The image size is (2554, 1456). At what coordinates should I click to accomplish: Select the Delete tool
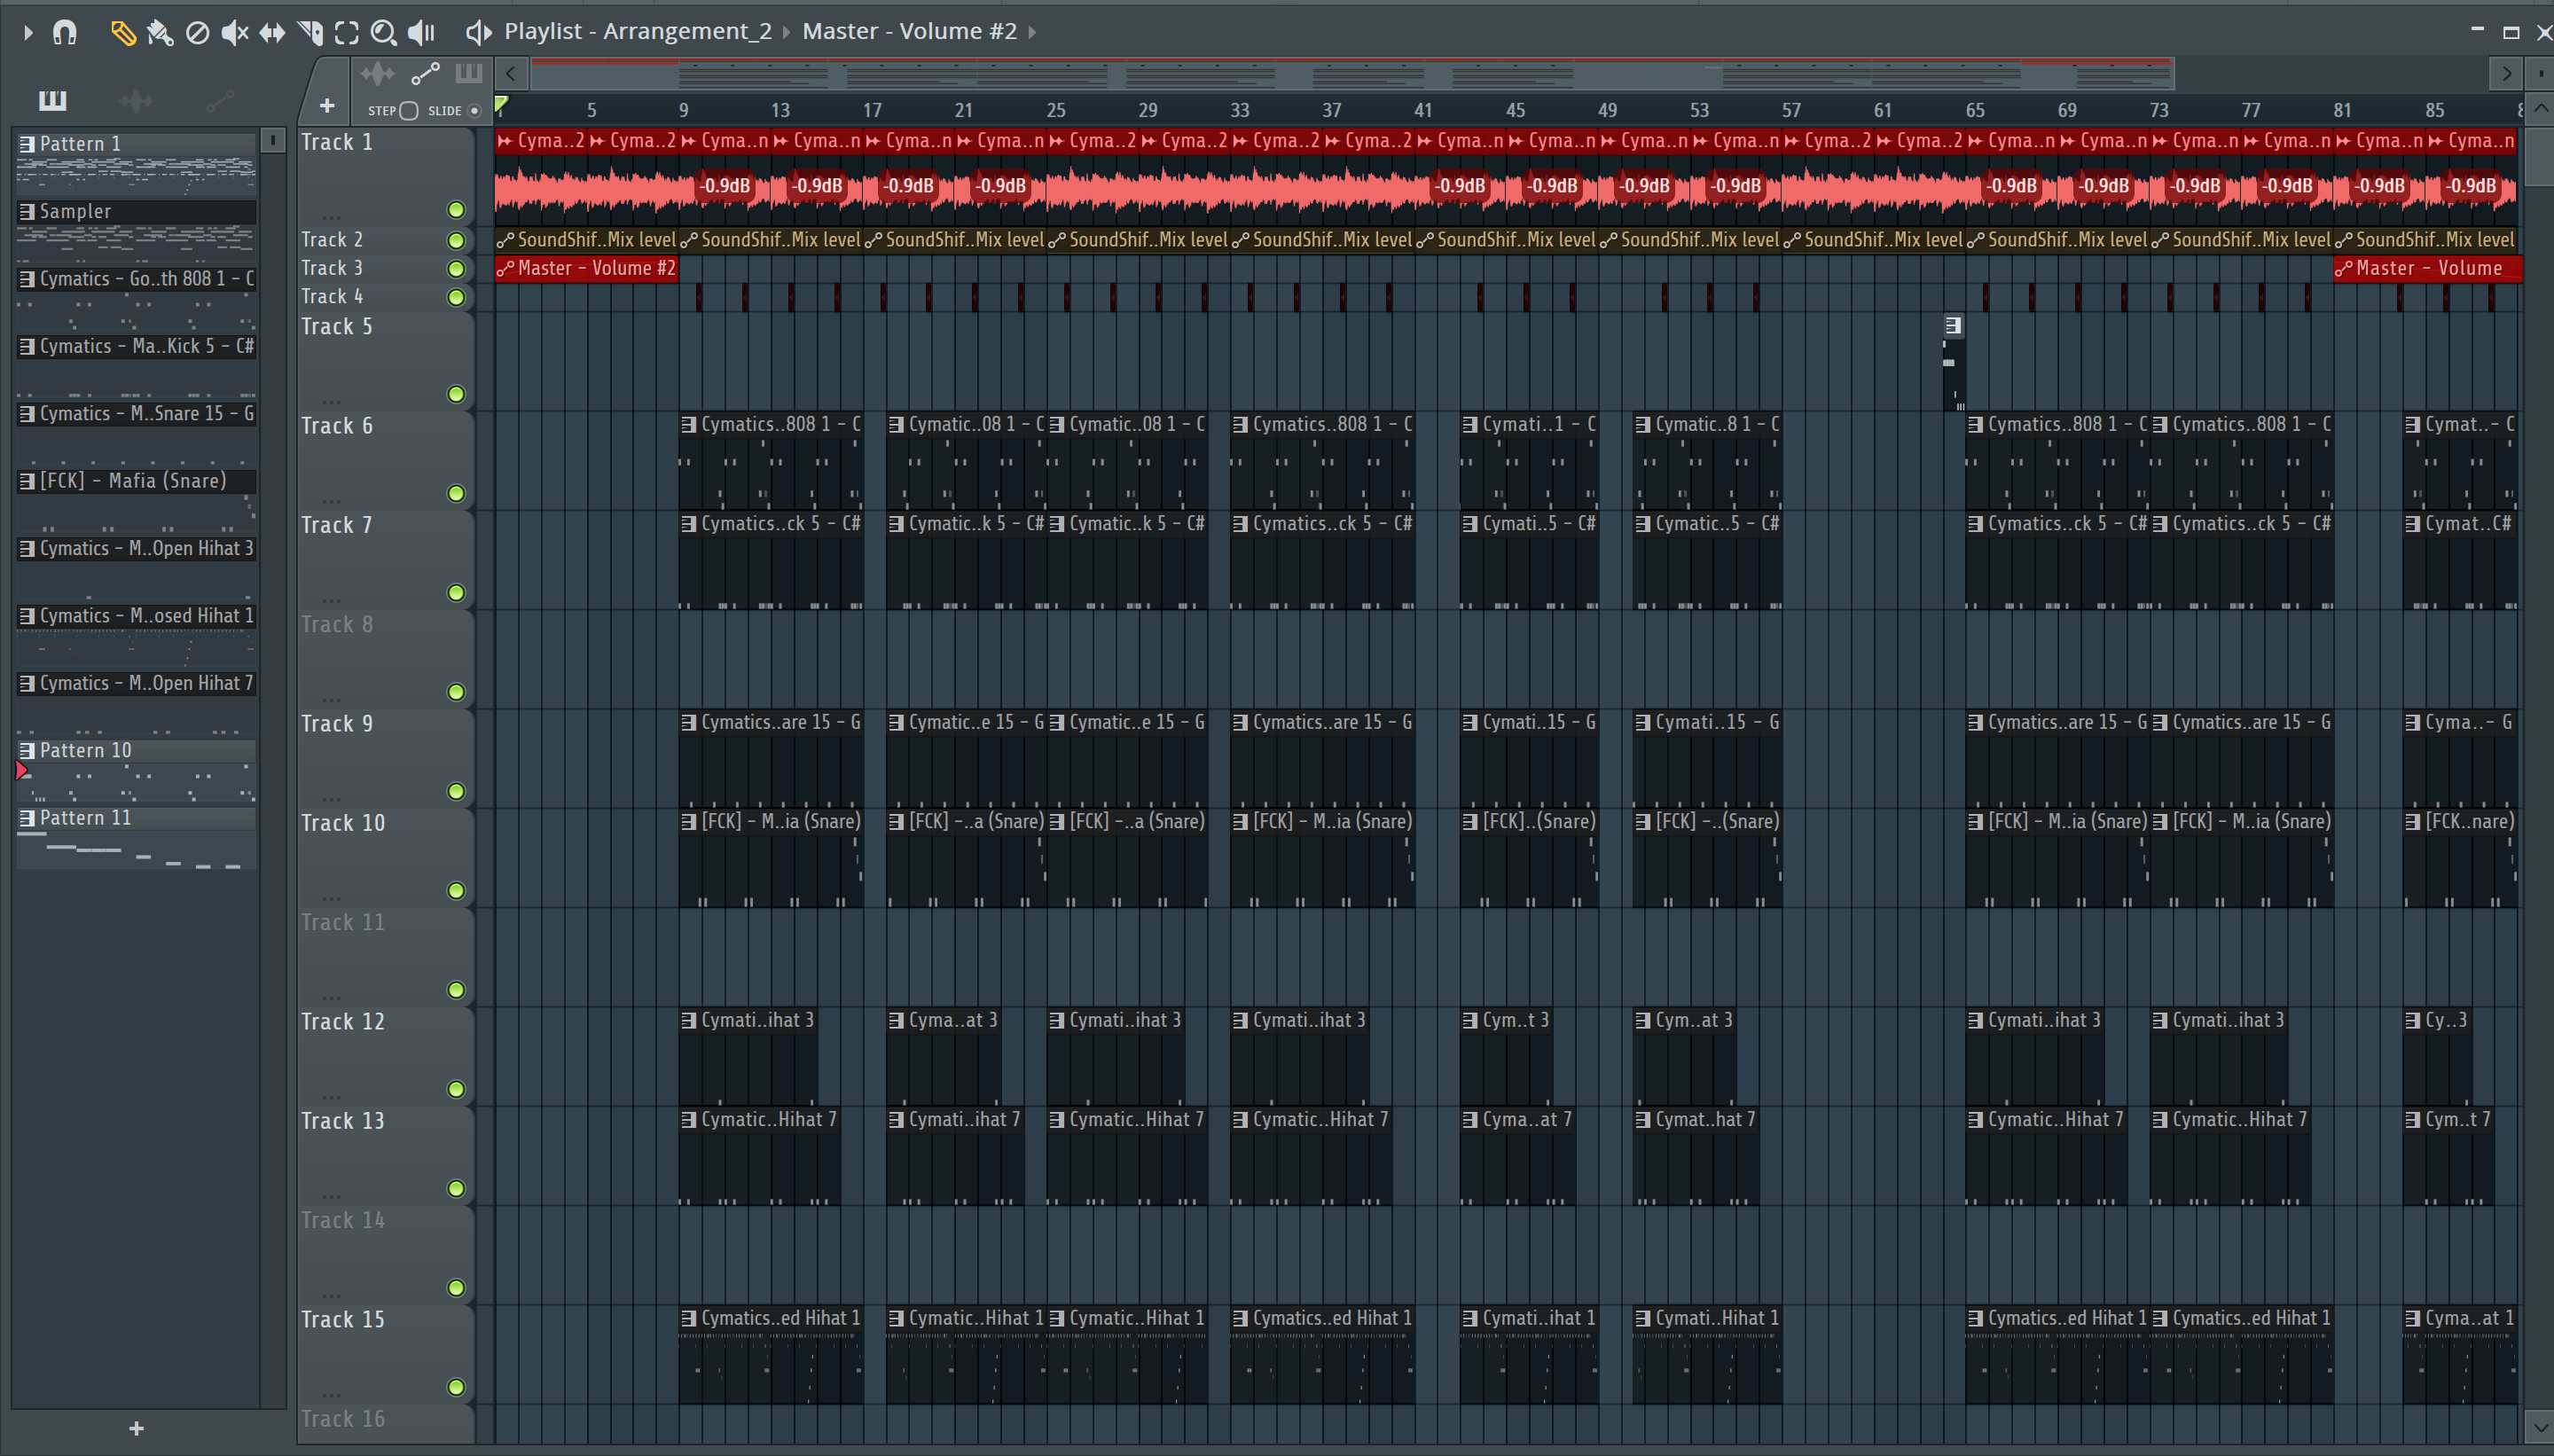point(198,33)
